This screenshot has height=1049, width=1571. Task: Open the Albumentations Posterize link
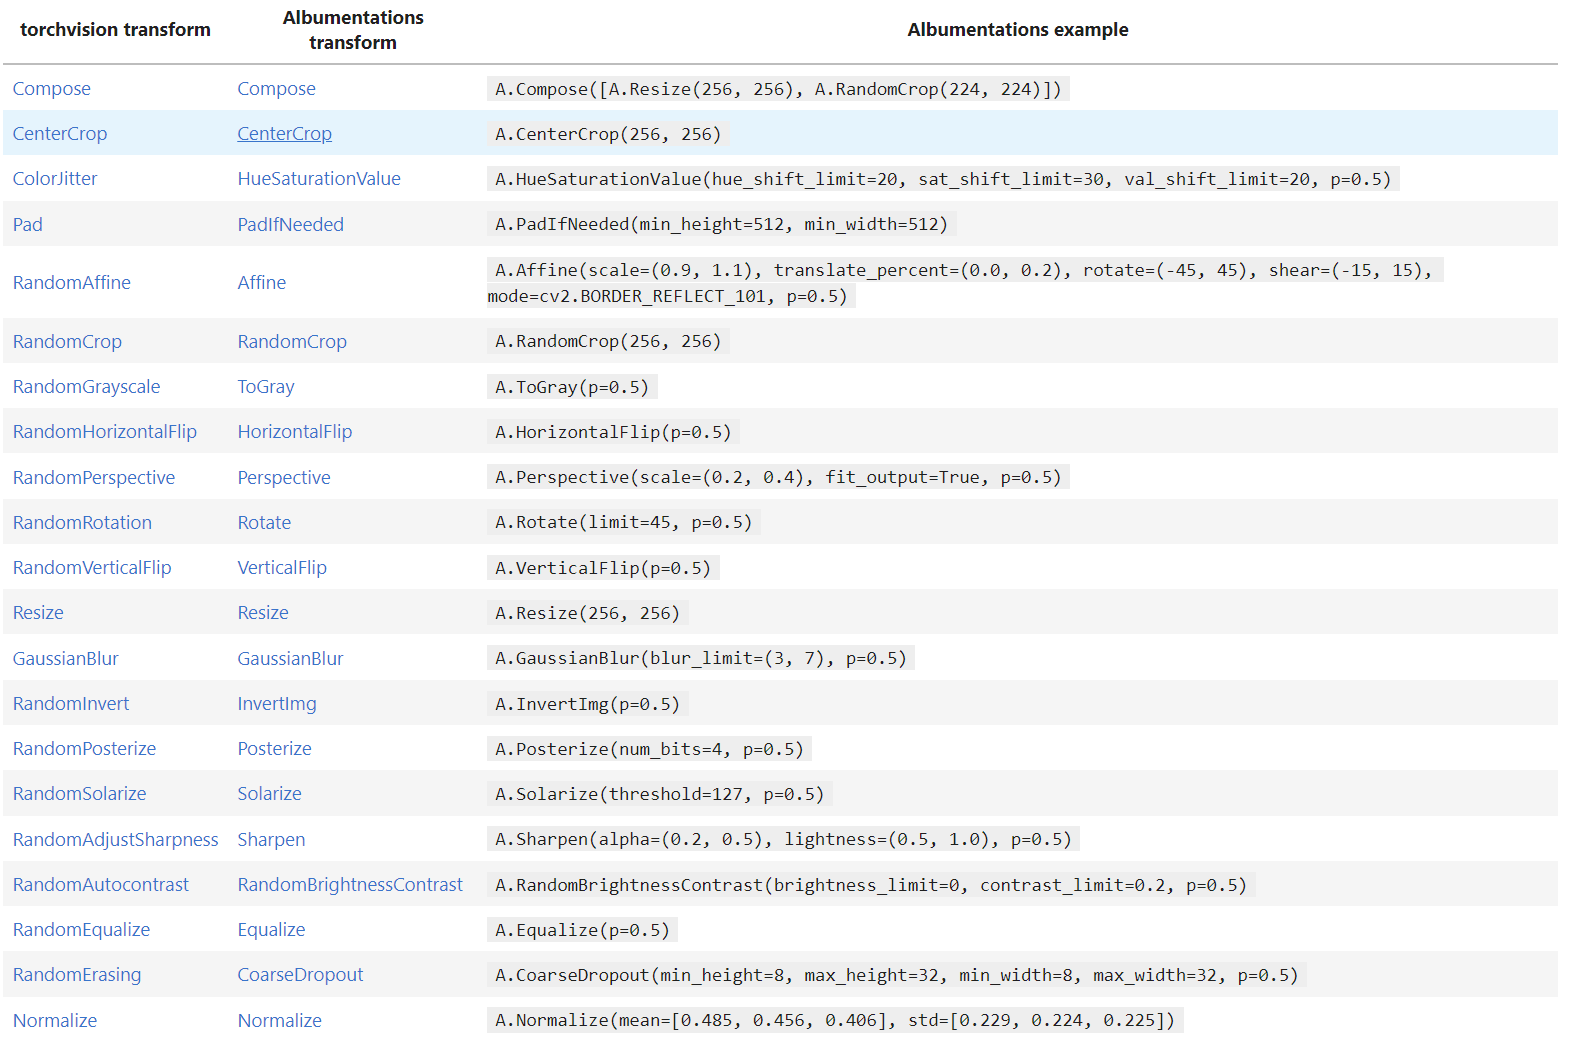click(274, 749)
